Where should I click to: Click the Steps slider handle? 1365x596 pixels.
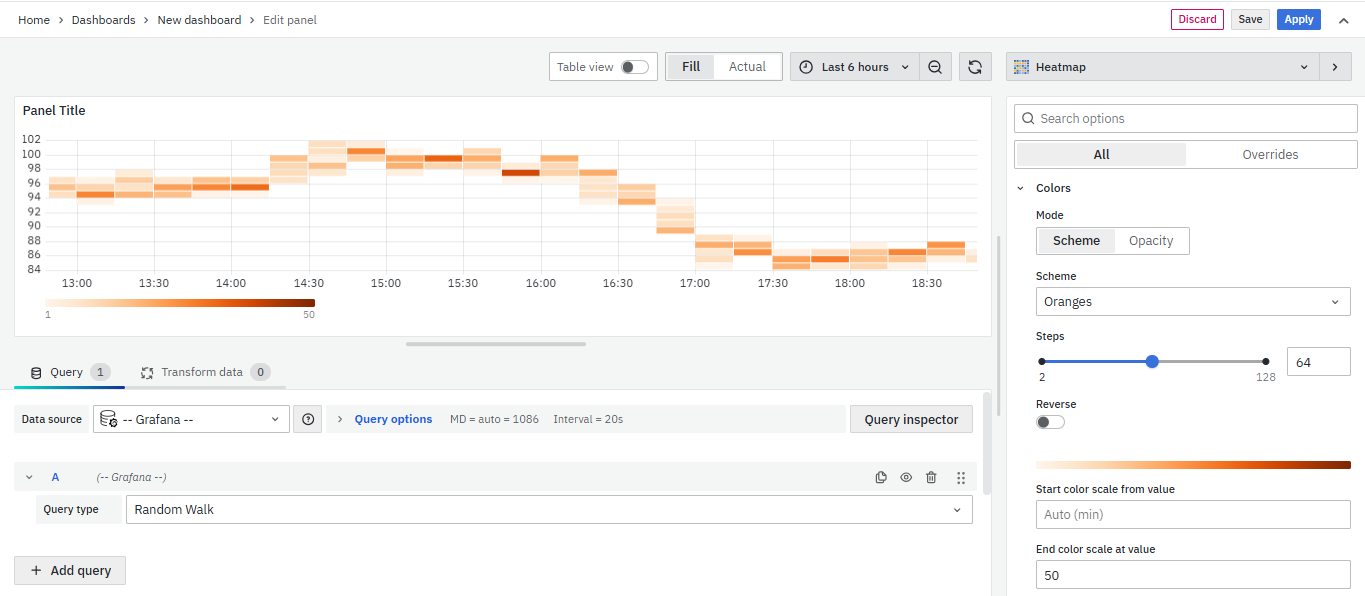click(1152, 361)
